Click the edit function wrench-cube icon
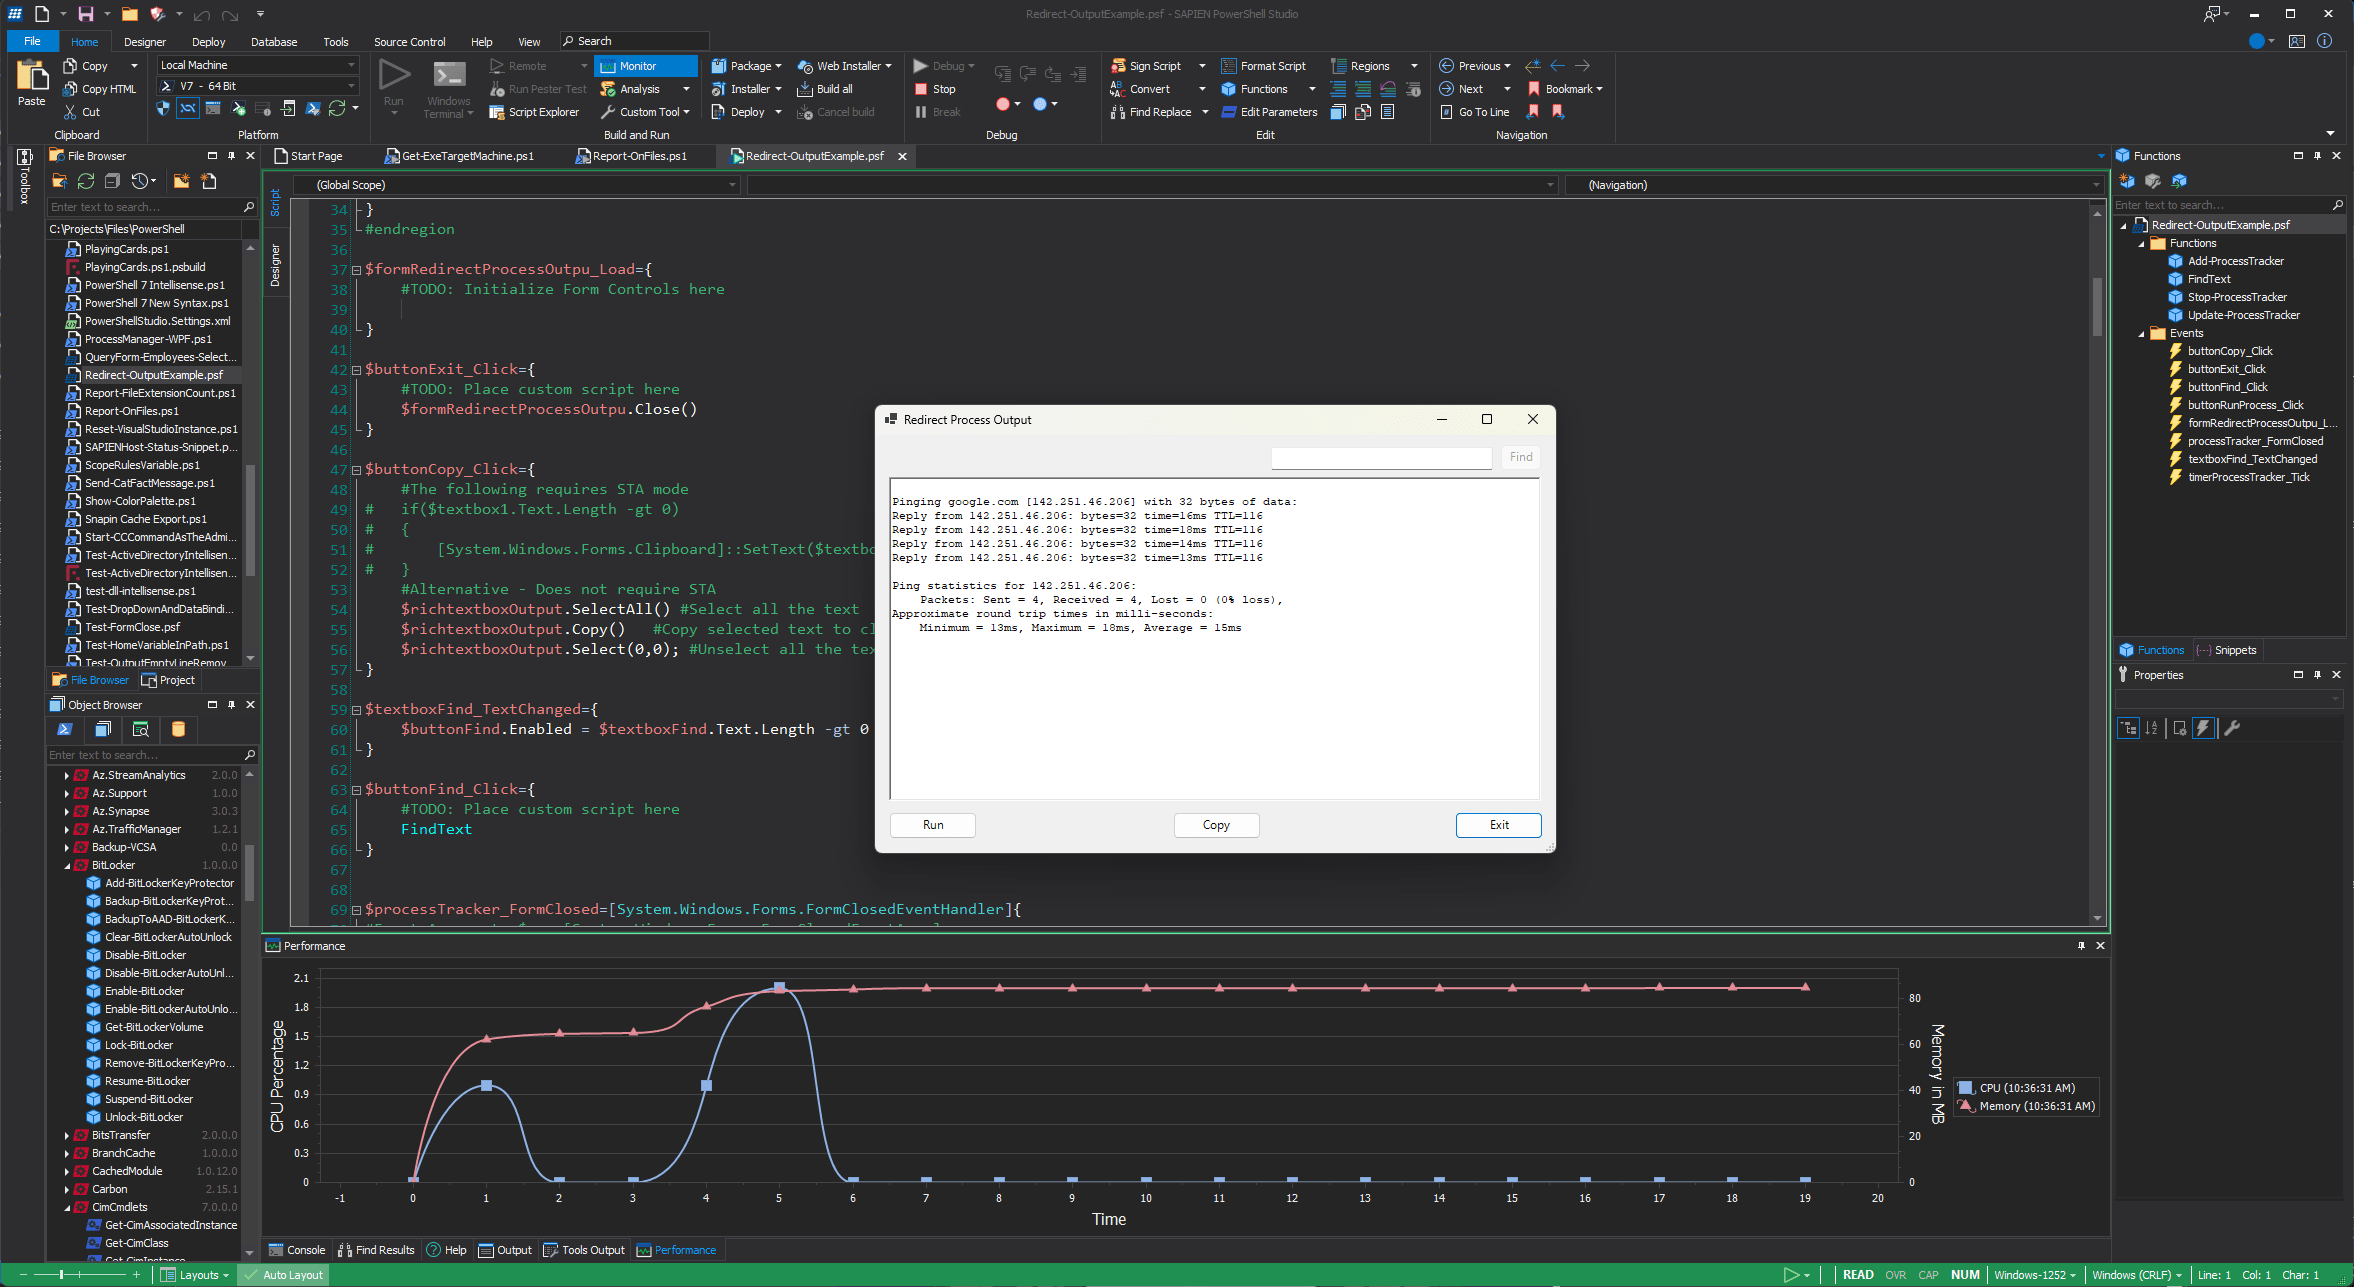The height and width of the screenshot is (1287, 2354). click(x=2152, y=181)
